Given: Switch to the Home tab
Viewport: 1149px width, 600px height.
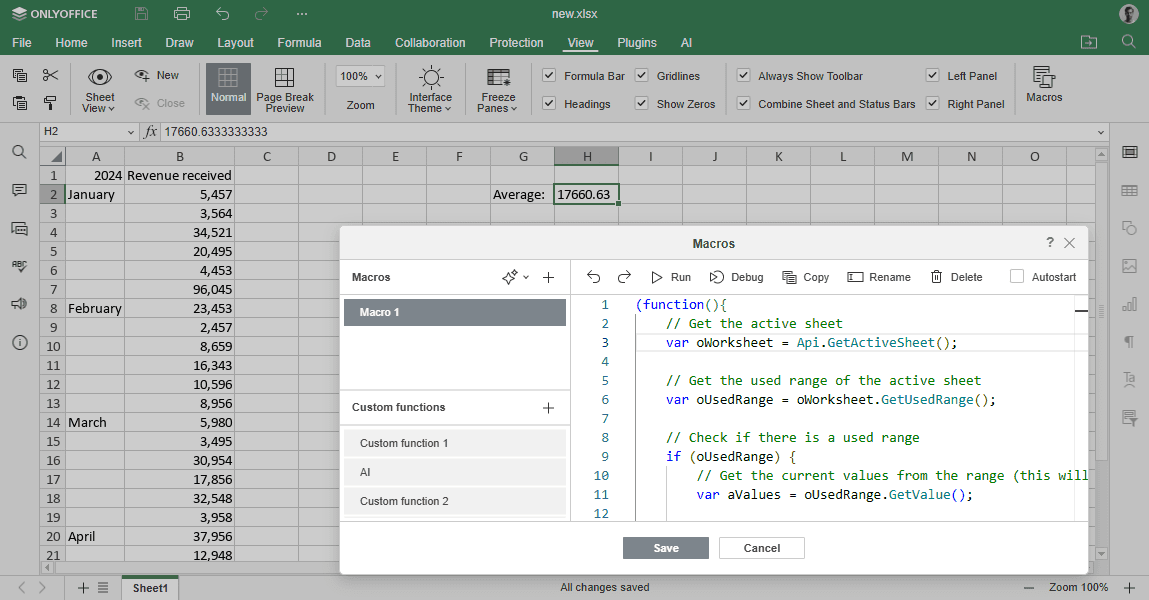Looking at the screenshot, I should click(x=71, y=42).
